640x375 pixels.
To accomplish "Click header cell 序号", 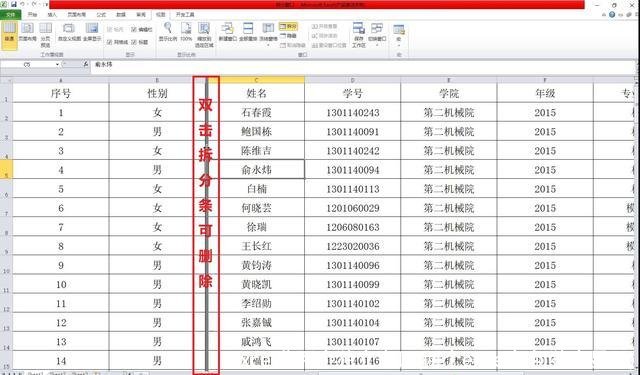I will (x=61, y=93).
